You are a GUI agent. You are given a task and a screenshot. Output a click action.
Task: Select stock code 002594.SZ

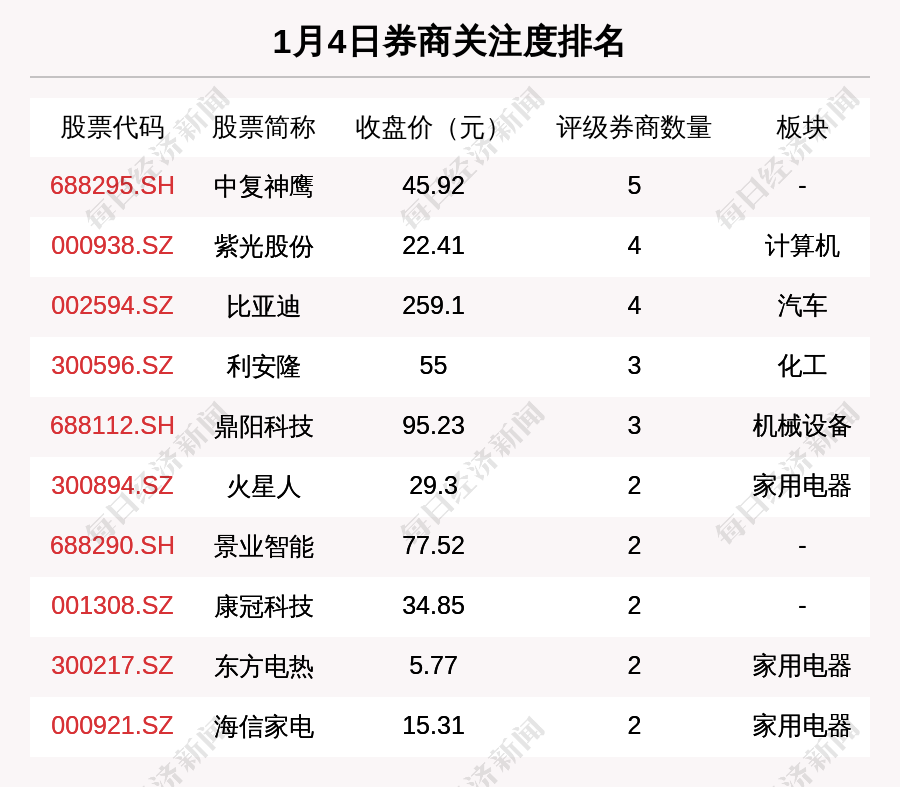tap(112, 305)
